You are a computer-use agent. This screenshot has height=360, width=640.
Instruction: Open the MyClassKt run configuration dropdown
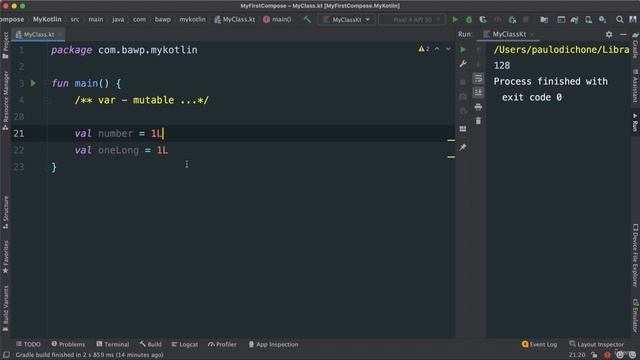pyautogui.click(x=346, y=19)
